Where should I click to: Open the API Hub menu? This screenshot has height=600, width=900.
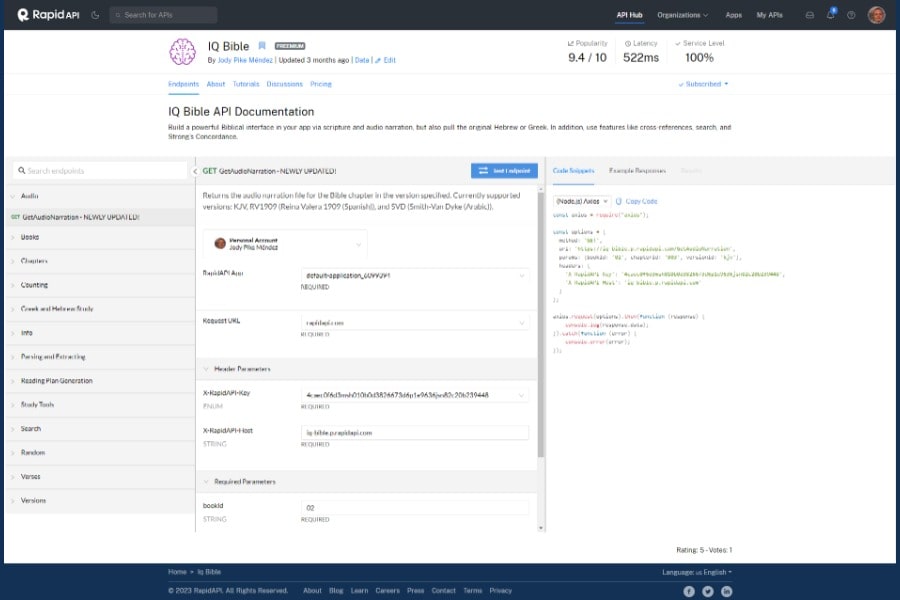coord(629,15)
